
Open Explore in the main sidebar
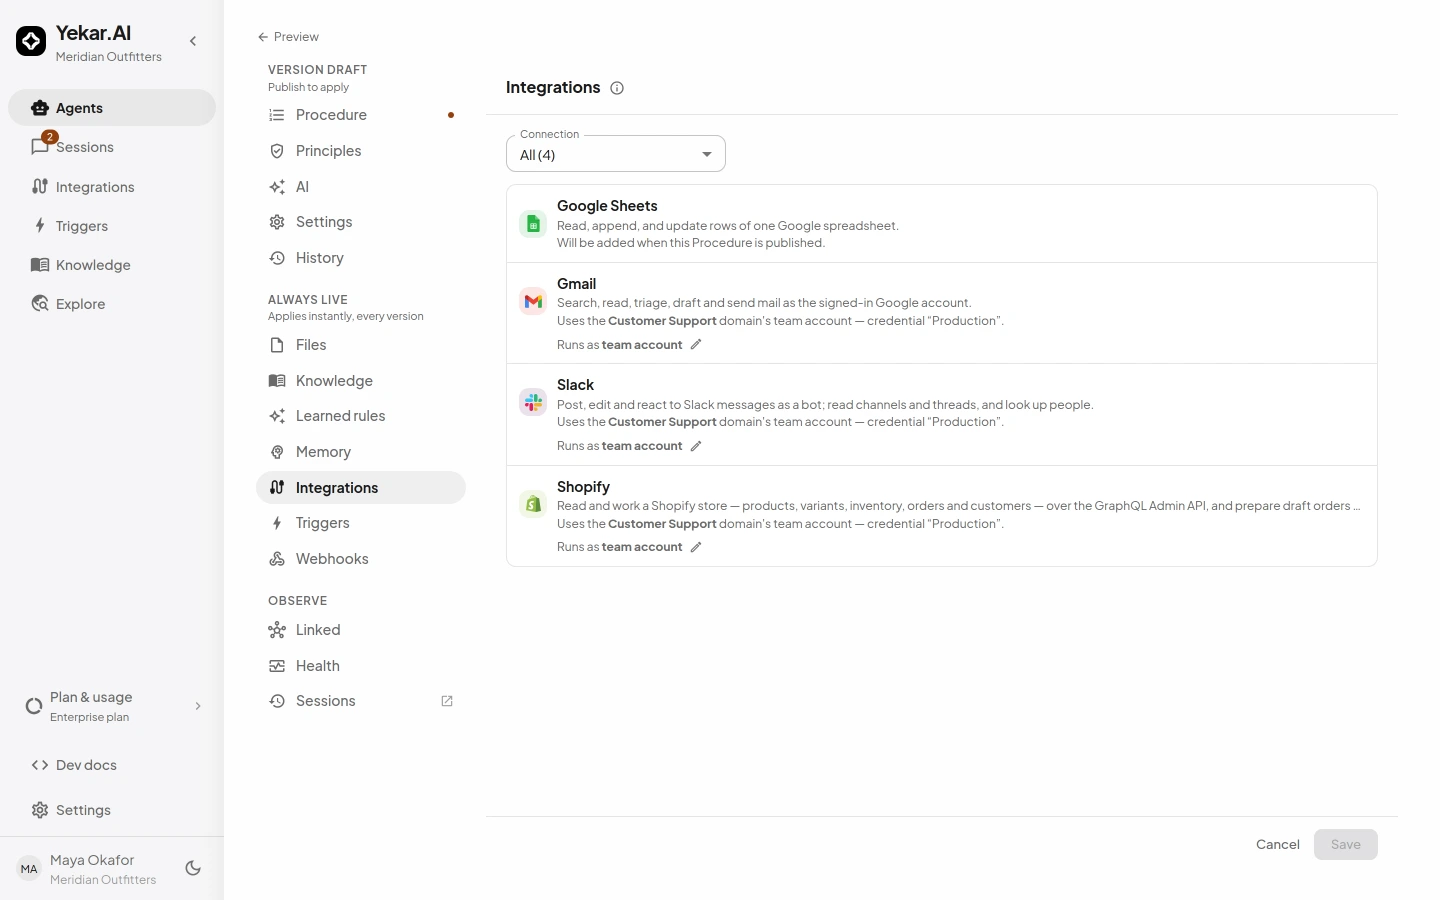pyautogui.click(x=112, y=304)
